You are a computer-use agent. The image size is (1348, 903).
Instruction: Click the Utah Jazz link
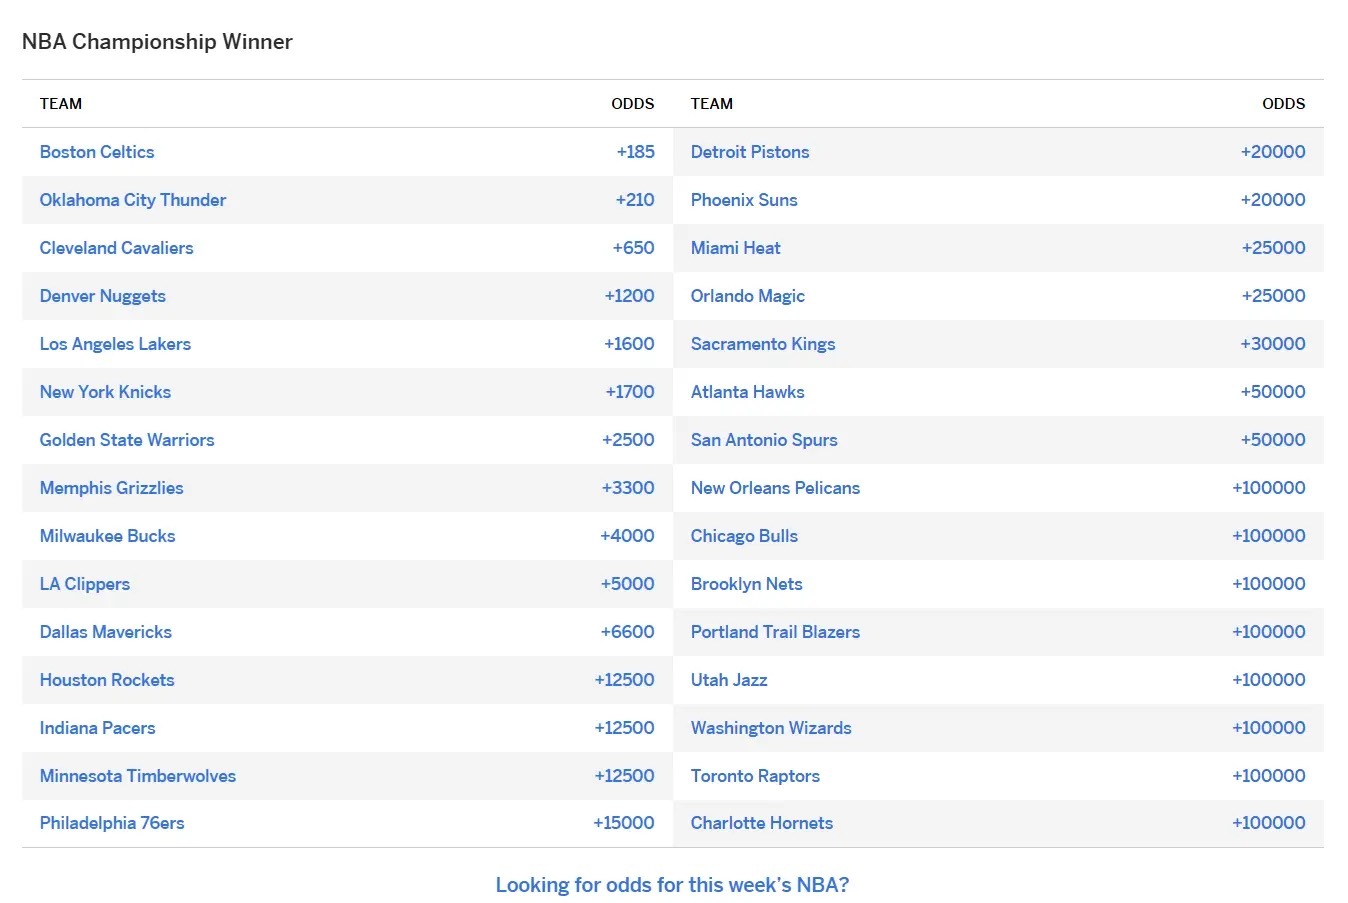pos(729,680)
